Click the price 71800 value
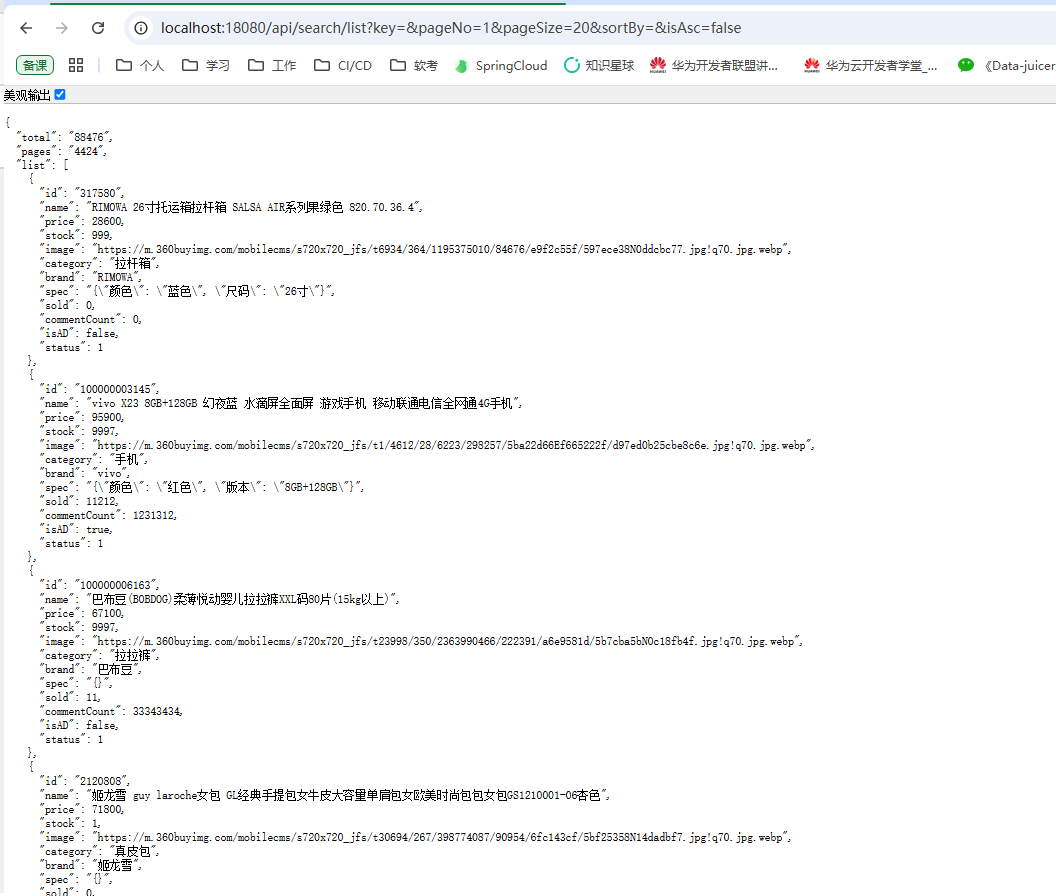1056x896 pixels. (x=108, y=810)
